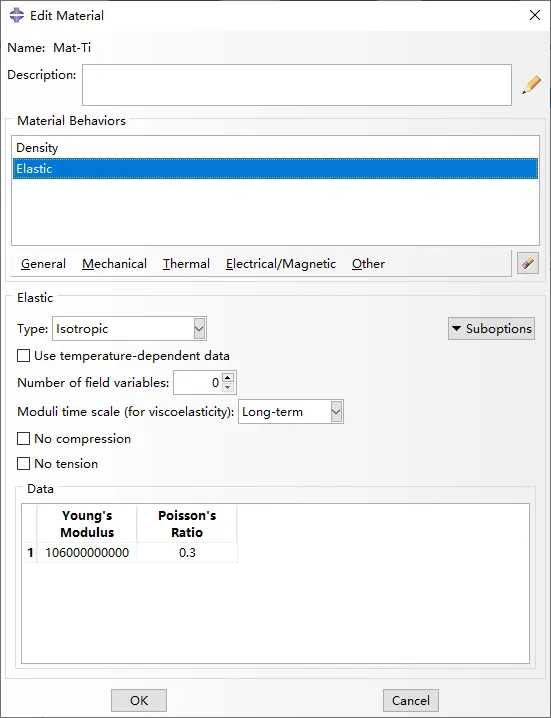Screen dimensions: 551x718
Task: Open the Electrical/Magnetic menu
Action: [x=281, y=264]
